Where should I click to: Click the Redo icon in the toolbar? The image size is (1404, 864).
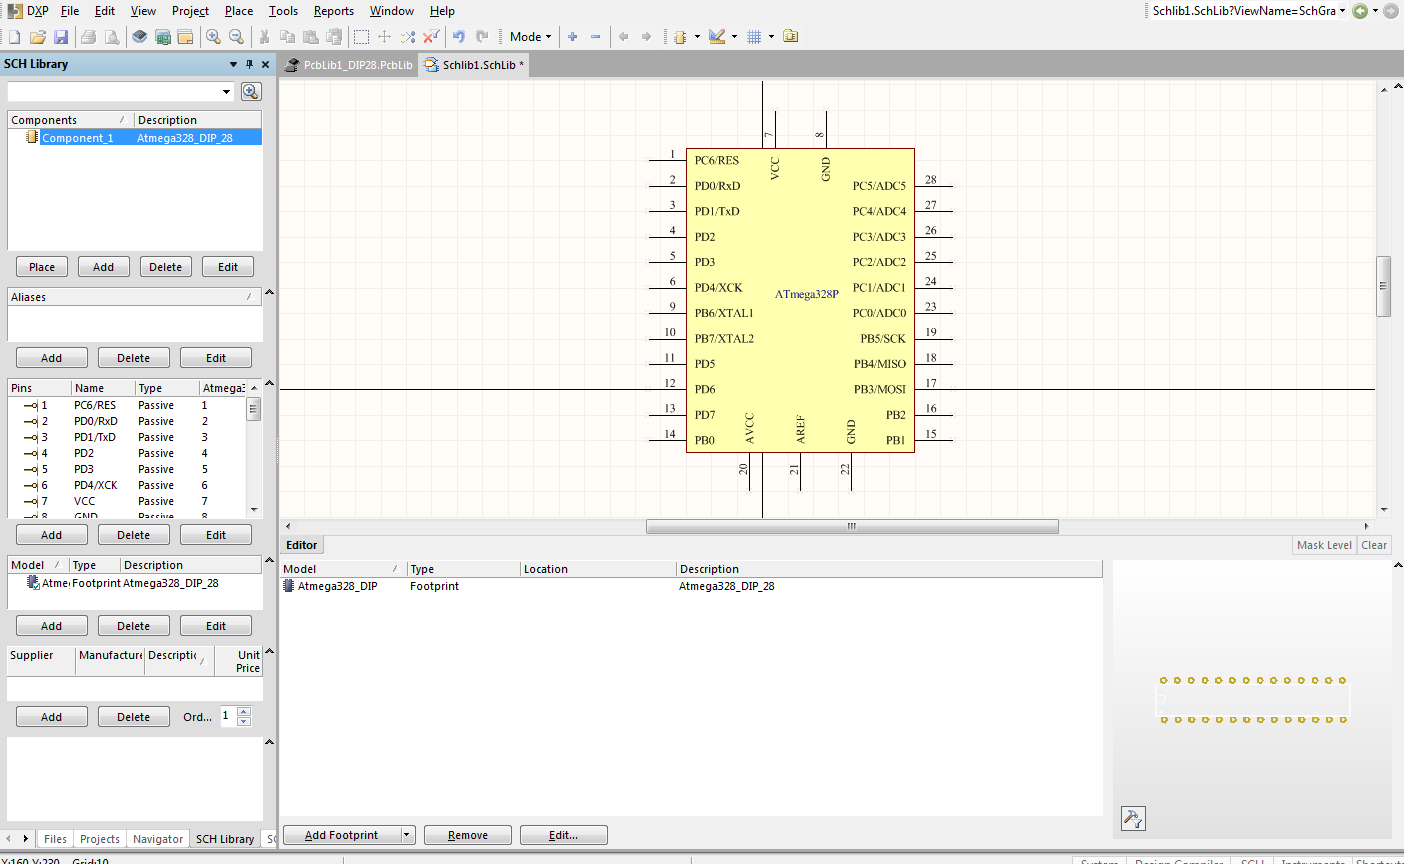(482, 37)
